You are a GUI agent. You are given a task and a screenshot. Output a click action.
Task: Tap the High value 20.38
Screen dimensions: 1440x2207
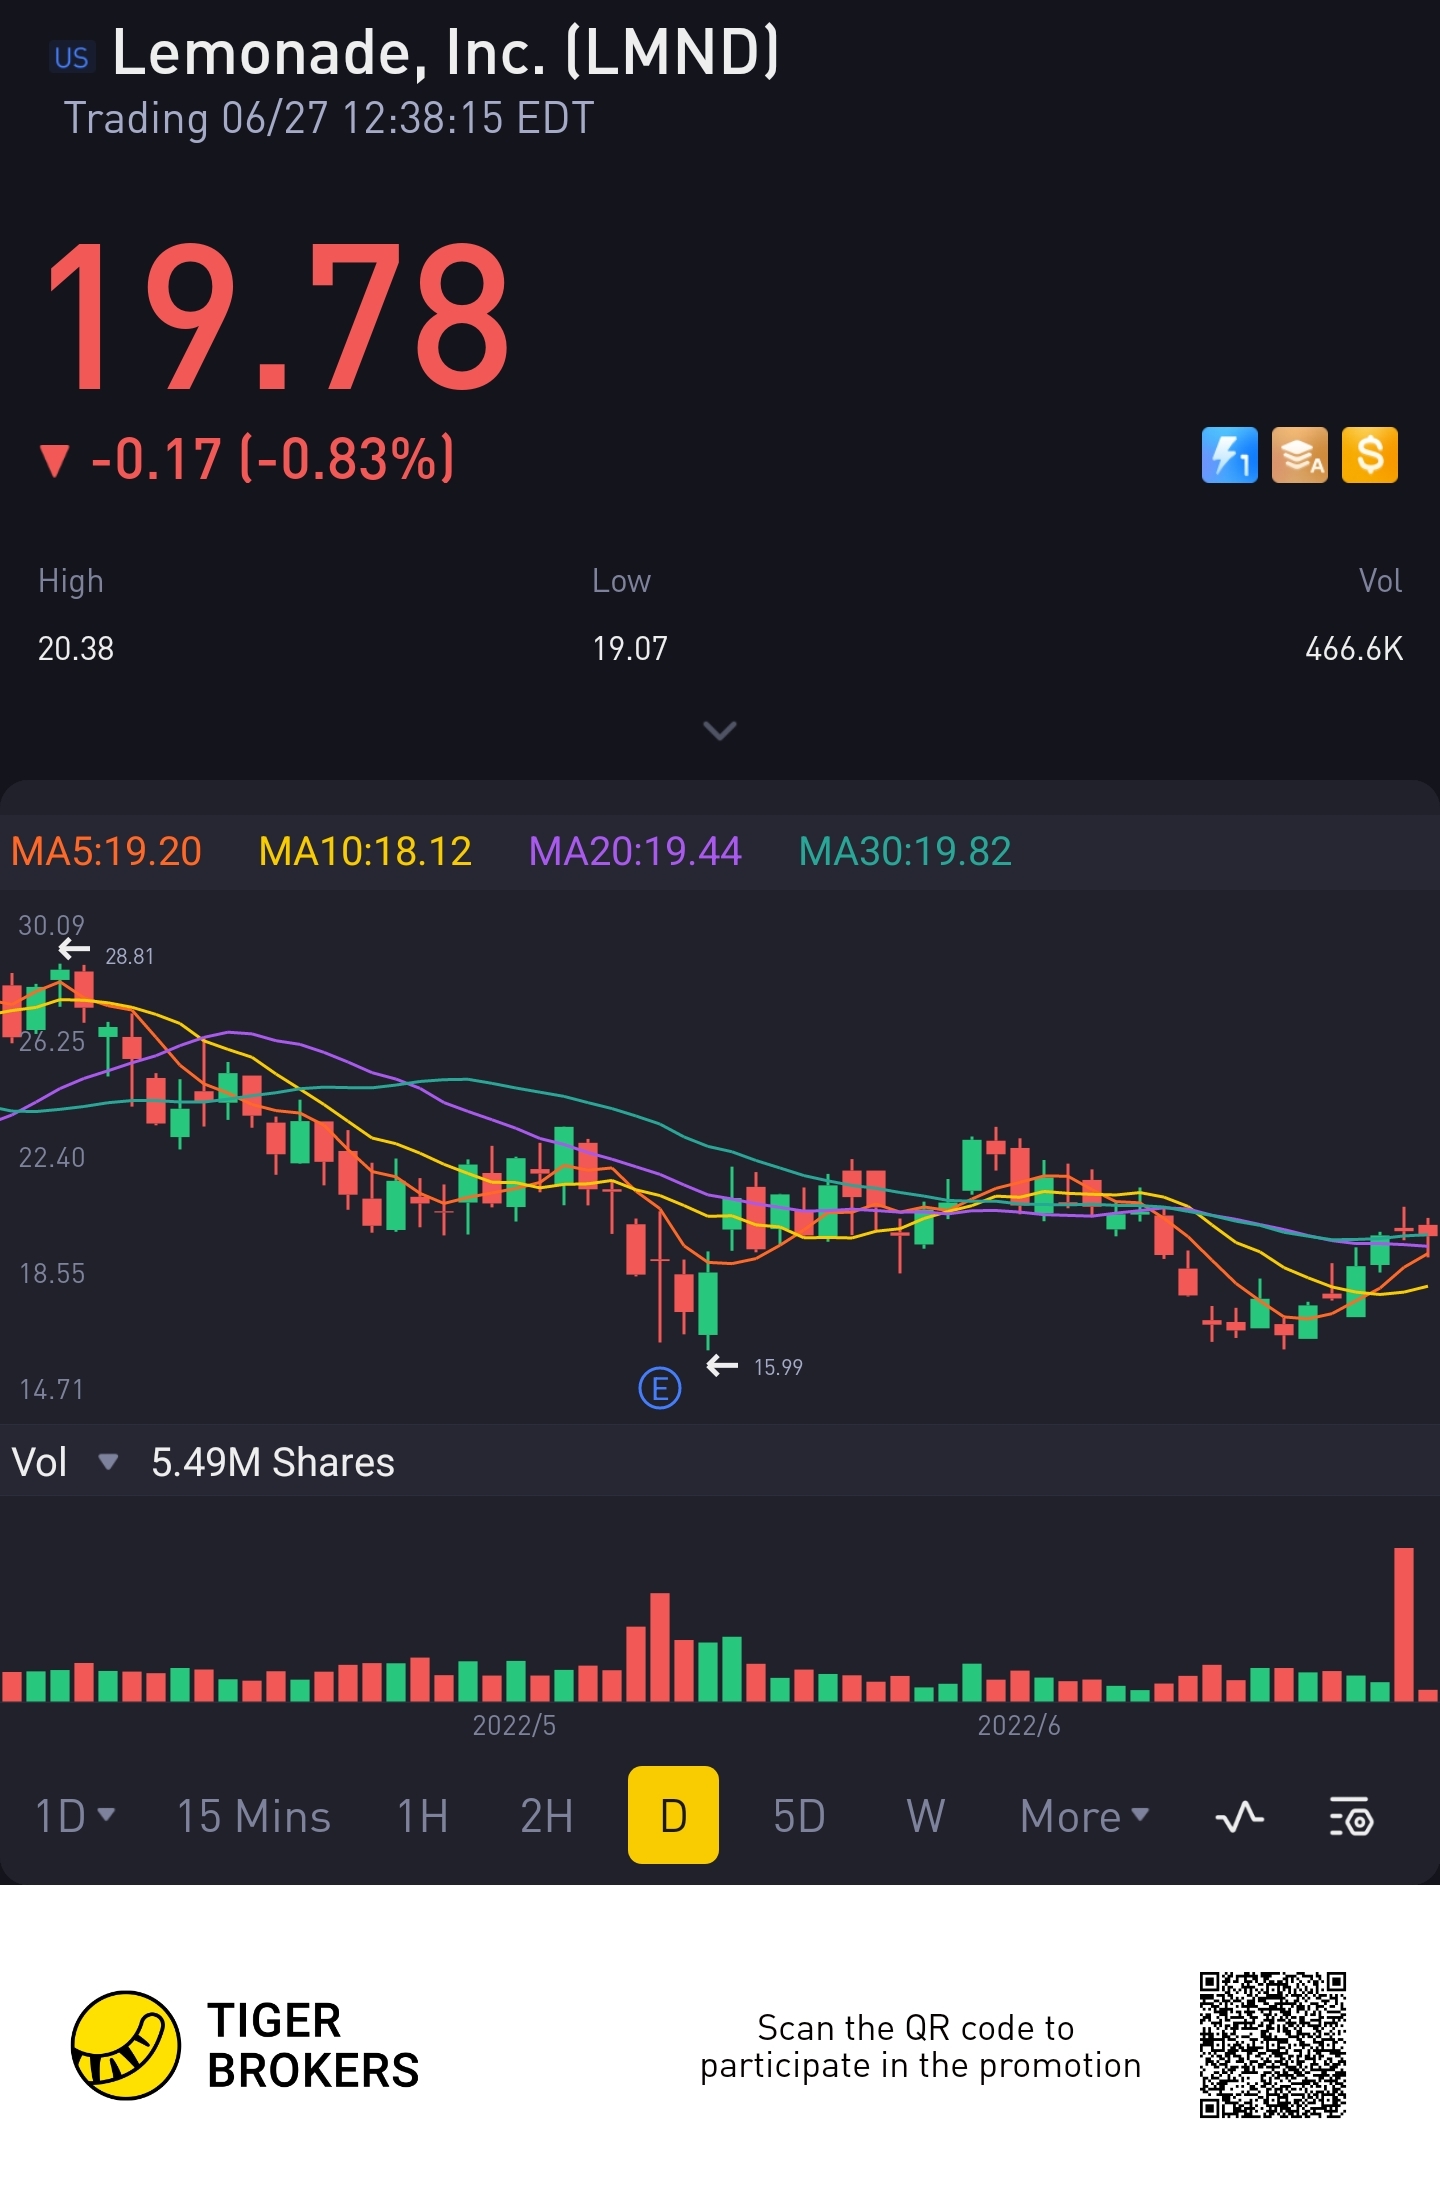click(x=76, y=649)
